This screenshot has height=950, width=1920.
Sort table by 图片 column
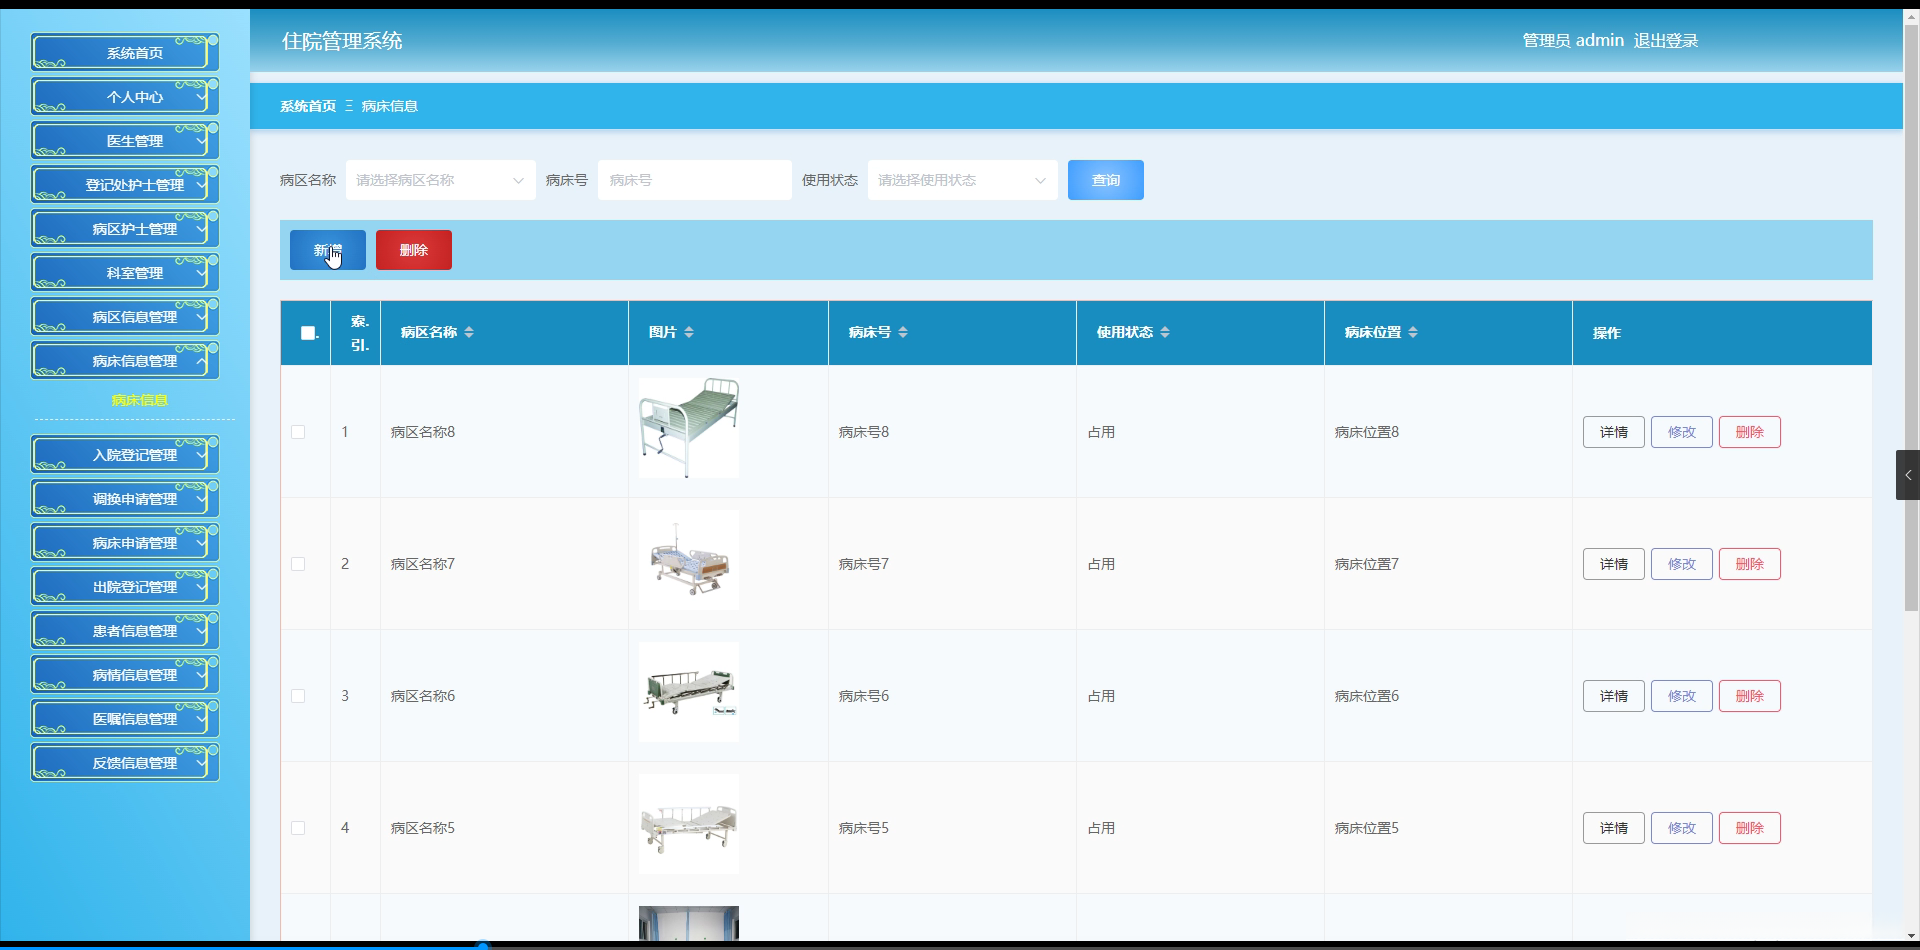[x=689, y=332]
